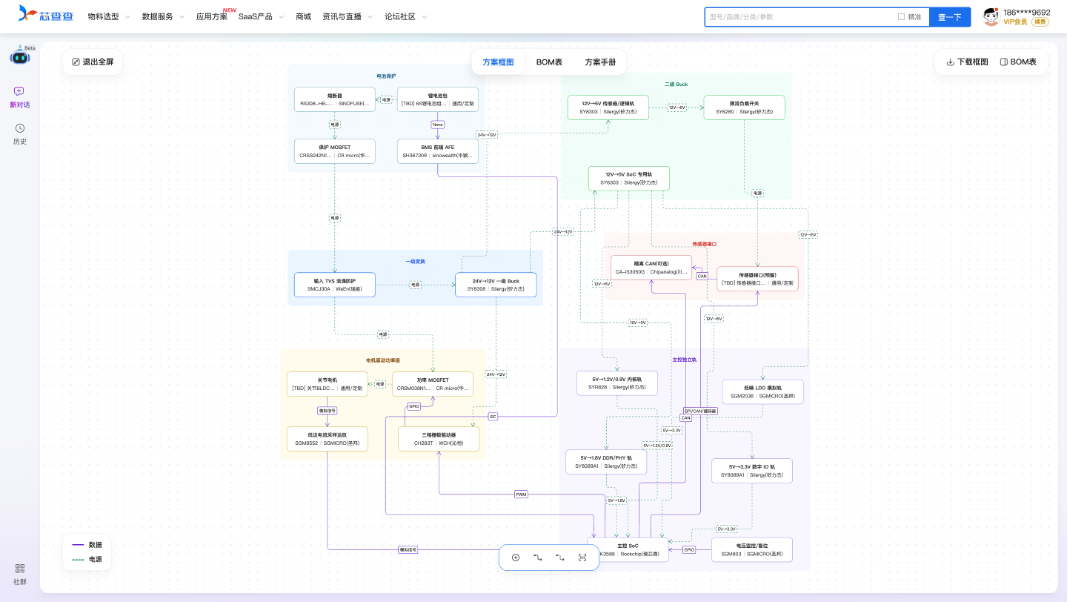Switch to the BOM表 tab
Viewport: 1068px width, 602px height.
(x=549, y=62)
